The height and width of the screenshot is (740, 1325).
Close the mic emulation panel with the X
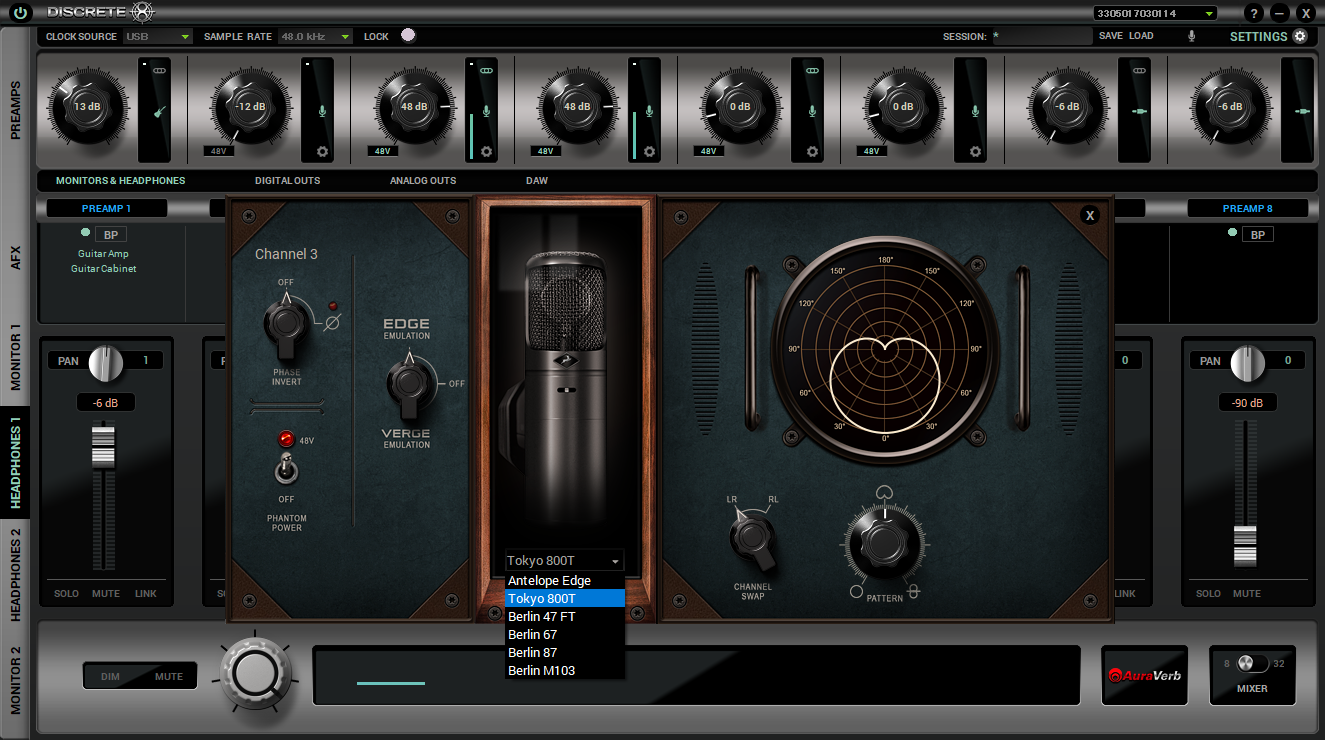[1090, 215]
